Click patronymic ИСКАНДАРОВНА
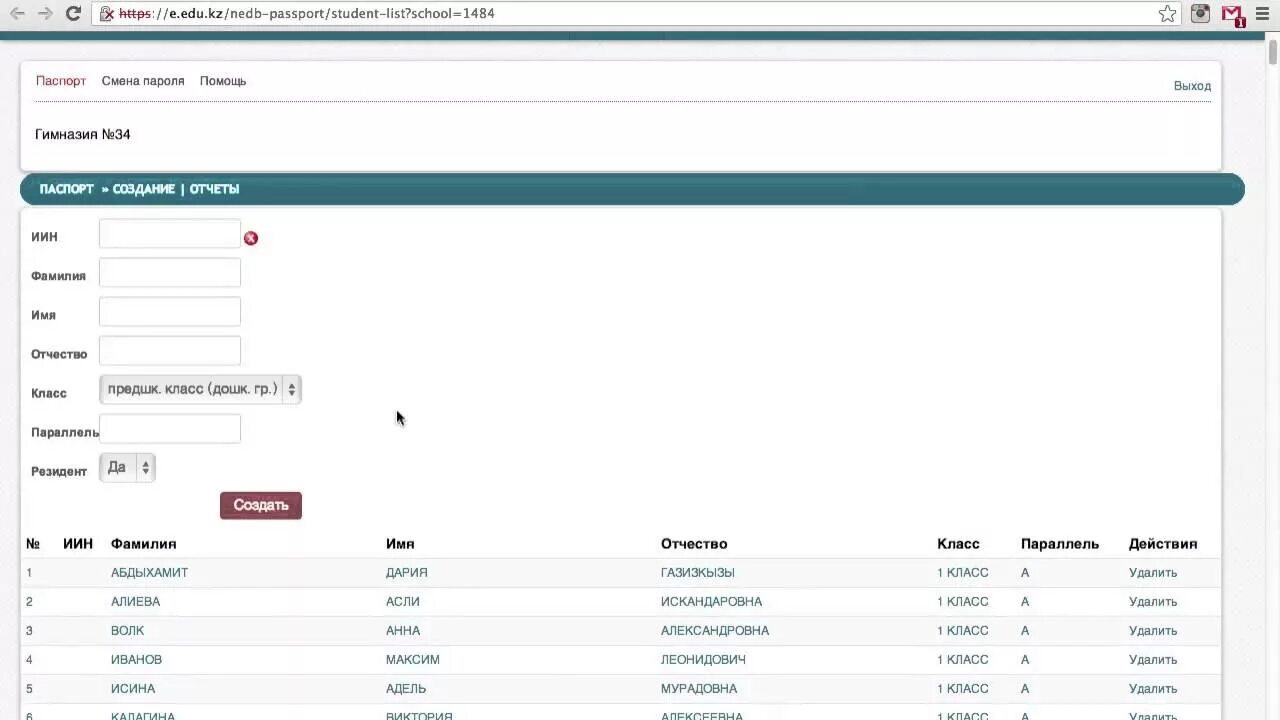Viewport: 1280px width, 720px height. point(711,602)
